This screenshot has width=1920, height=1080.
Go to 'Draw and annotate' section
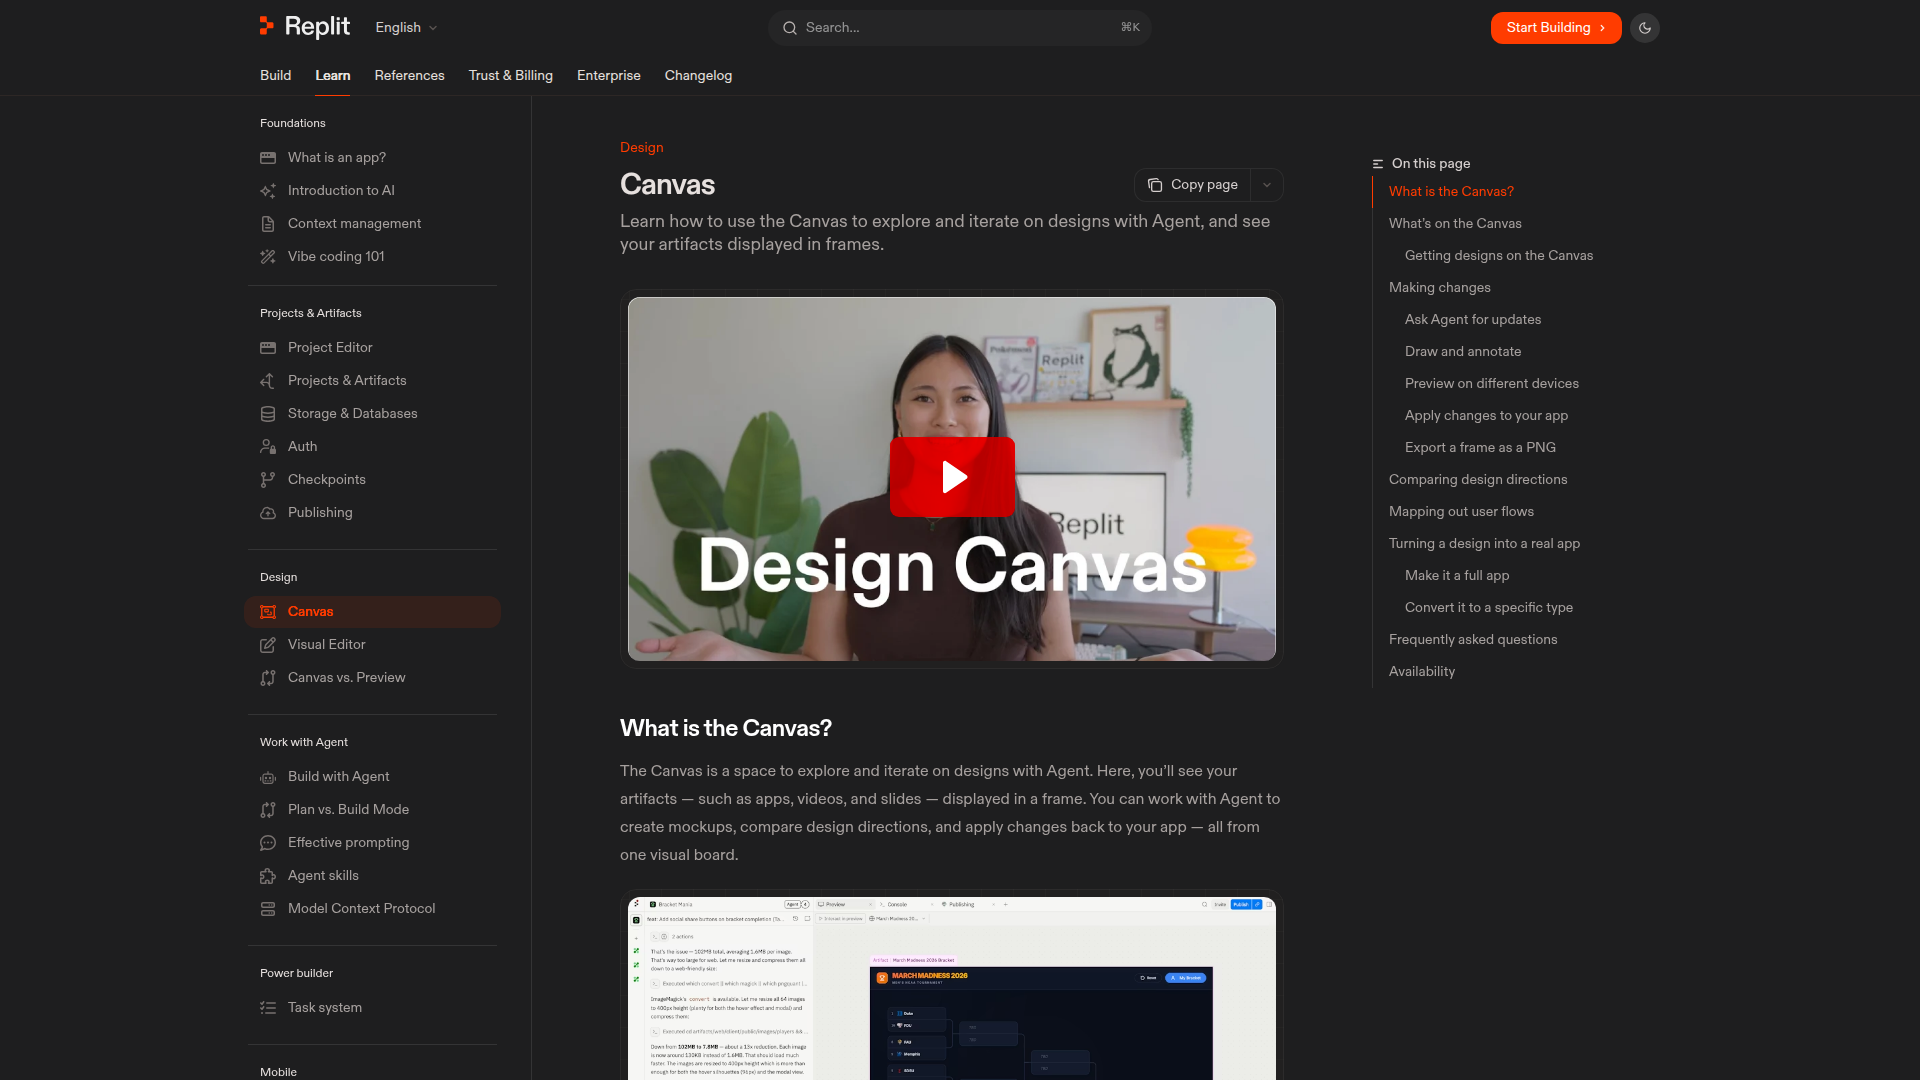coord(1463,352)
